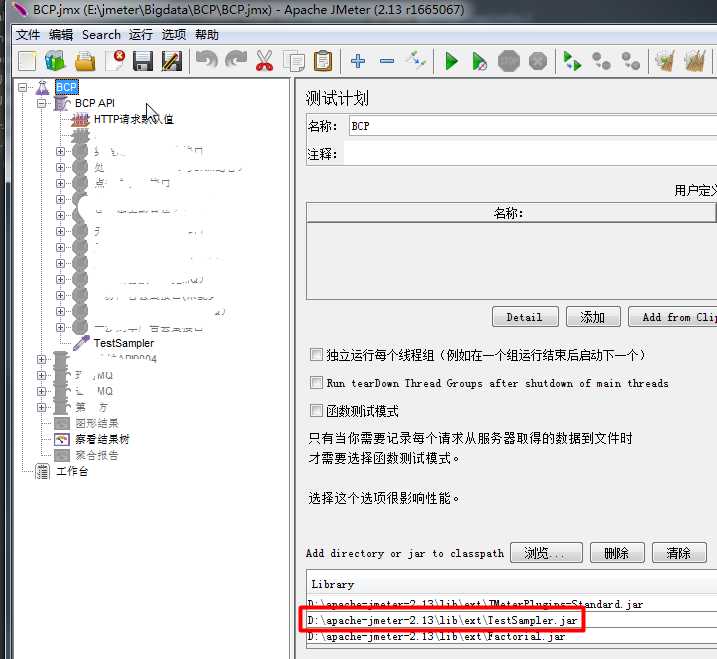
Task: Toggle Run tearDown Thread Groups checkbox
Action: pyautogui.click(x=316, y=382)
